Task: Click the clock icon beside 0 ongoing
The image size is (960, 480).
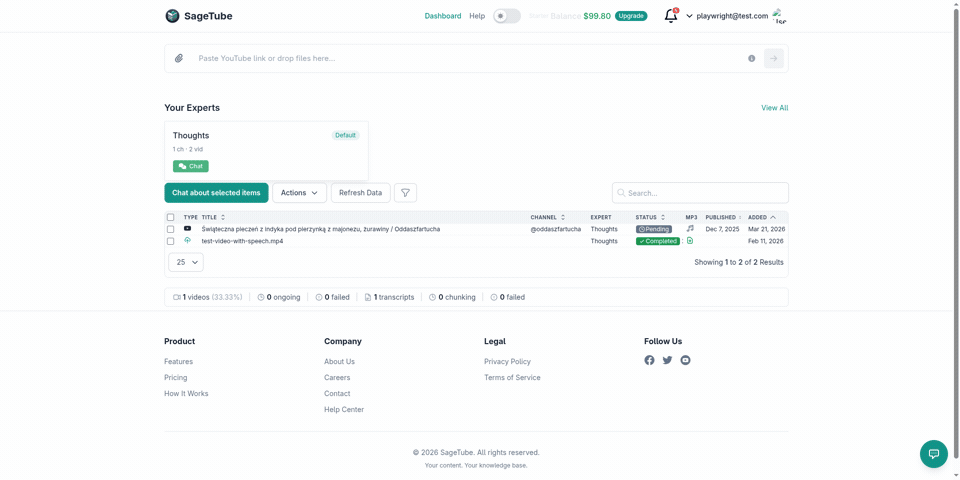Action: [261, 297]
